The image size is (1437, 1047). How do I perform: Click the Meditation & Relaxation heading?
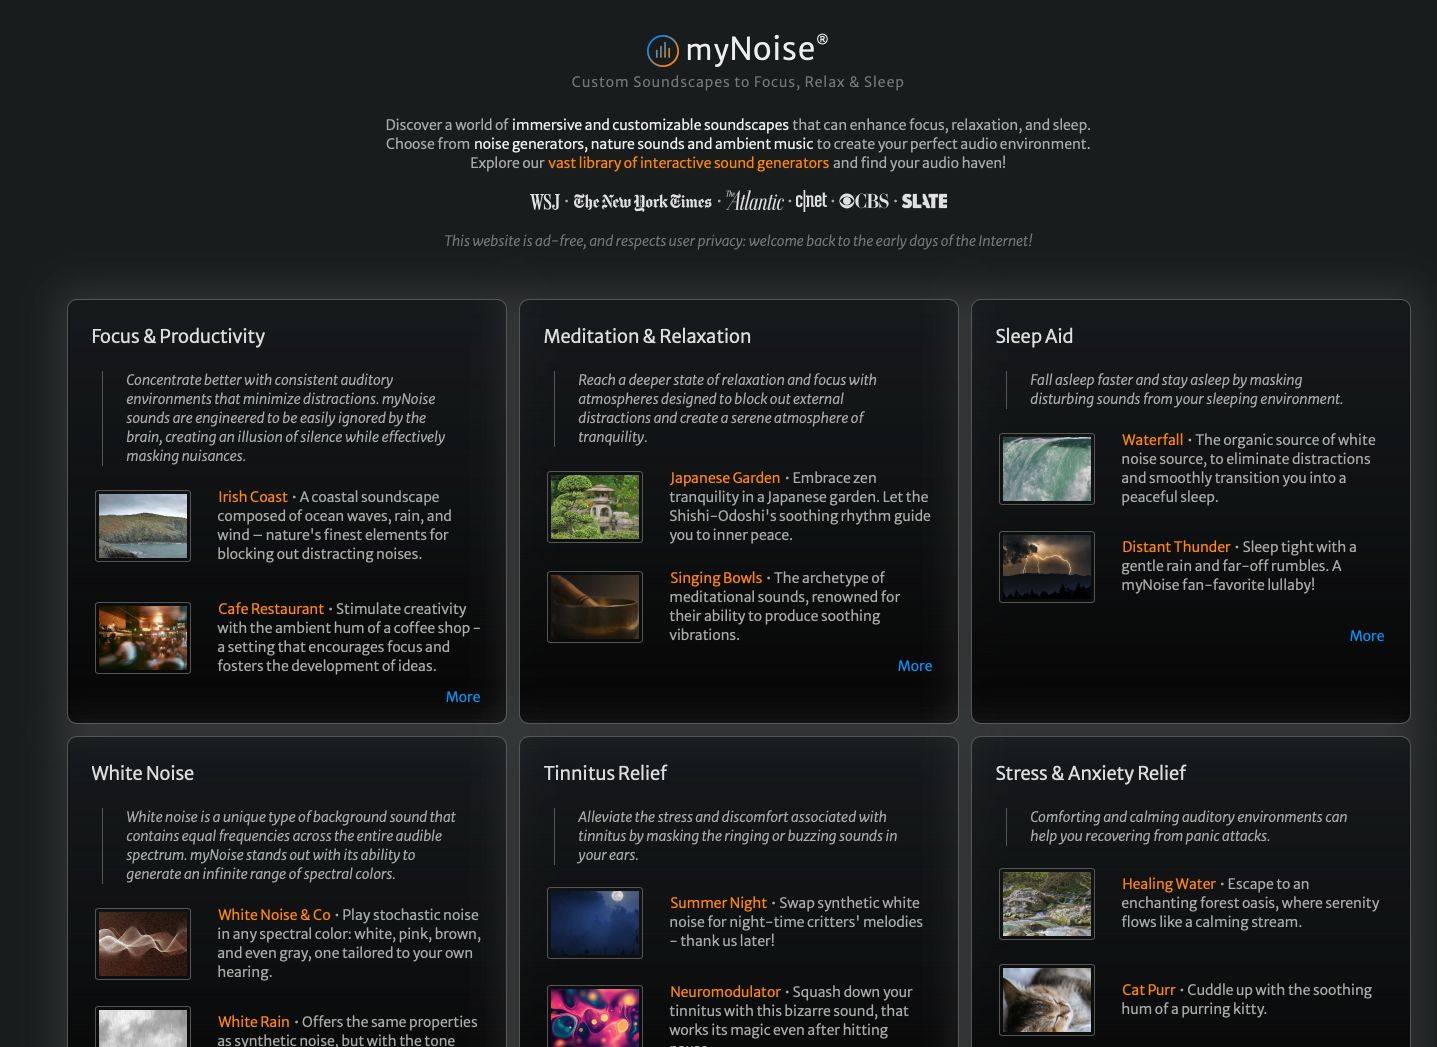point(647,336)
